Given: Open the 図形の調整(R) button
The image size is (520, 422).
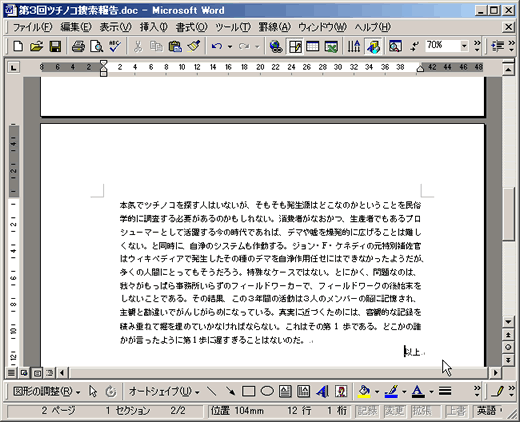Looking at the screenshot, I should point(46,391).
